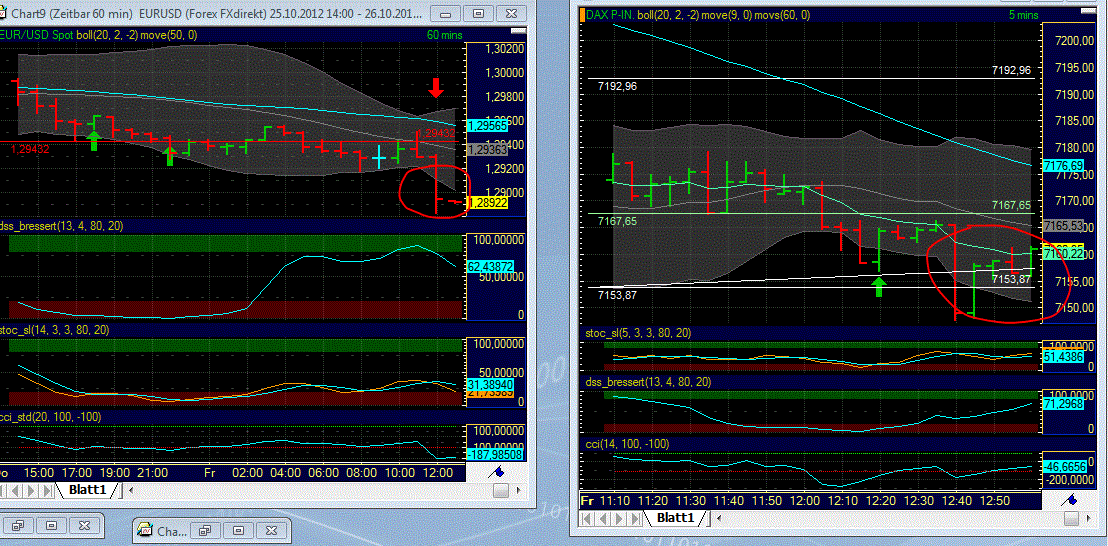Click the 62,43872 dss_bressert value label
Screen dimensions: 1108x546
(489, 267)
